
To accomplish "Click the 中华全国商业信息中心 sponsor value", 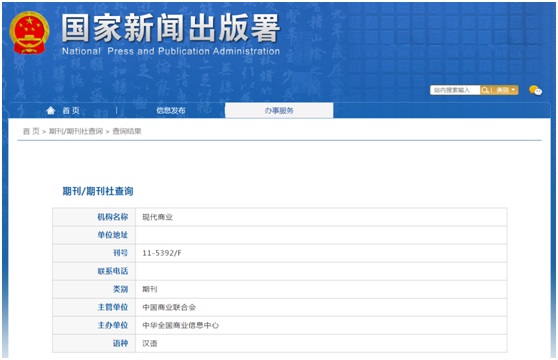I will [x=180, y=325].
